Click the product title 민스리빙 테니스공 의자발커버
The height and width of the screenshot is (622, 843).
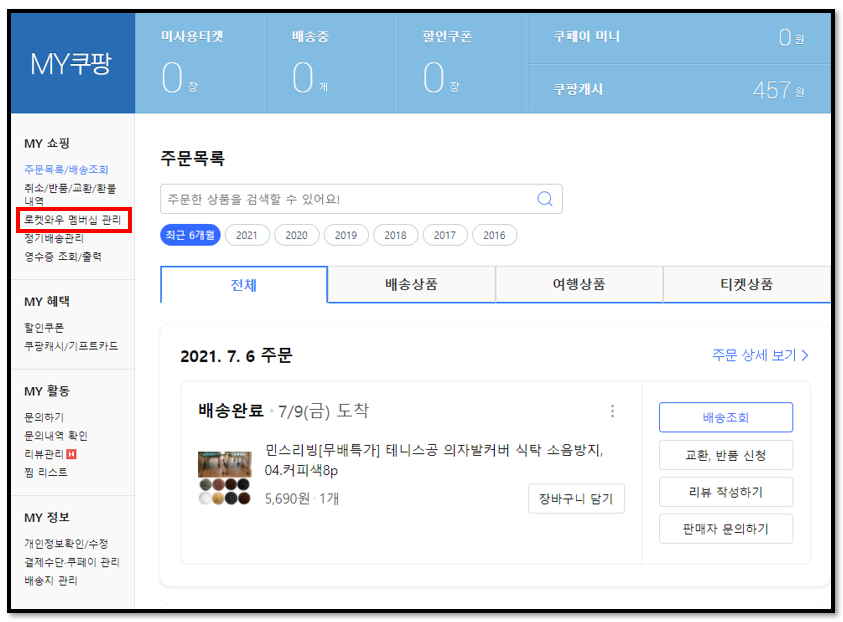click(x=434, y=460)
